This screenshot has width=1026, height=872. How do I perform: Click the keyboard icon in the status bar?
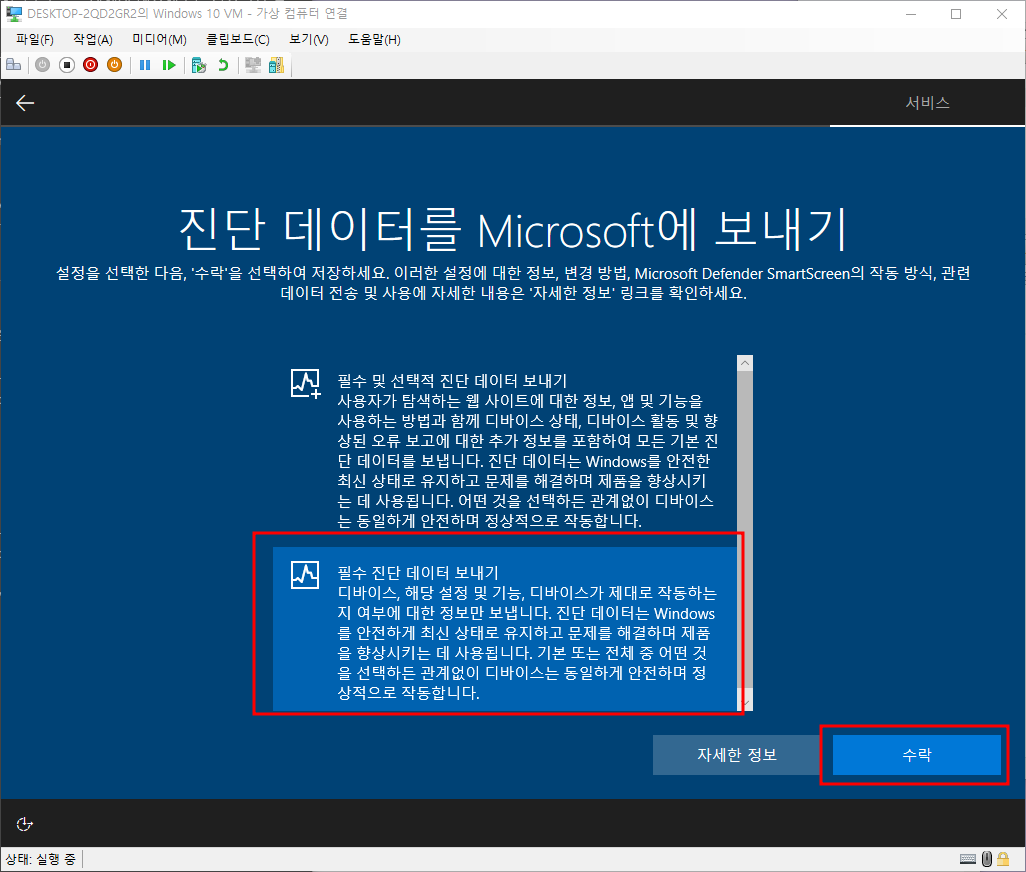tap(968, 858)
